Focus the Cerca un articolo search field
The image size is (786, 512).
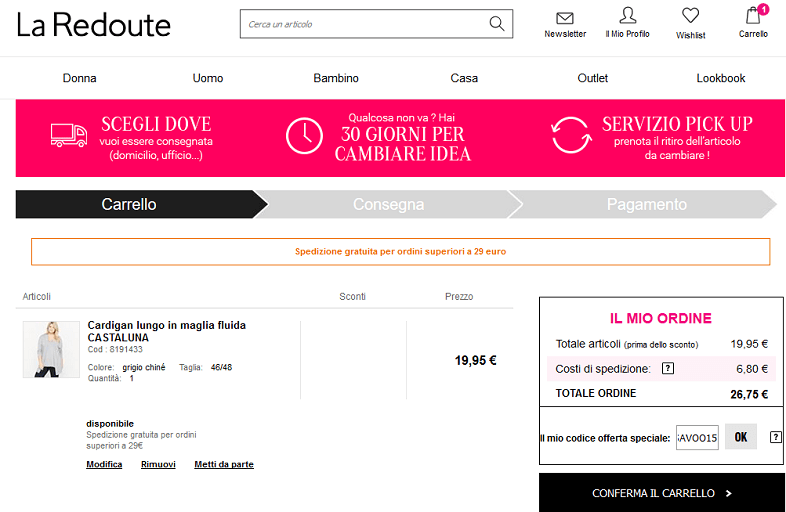376,24
